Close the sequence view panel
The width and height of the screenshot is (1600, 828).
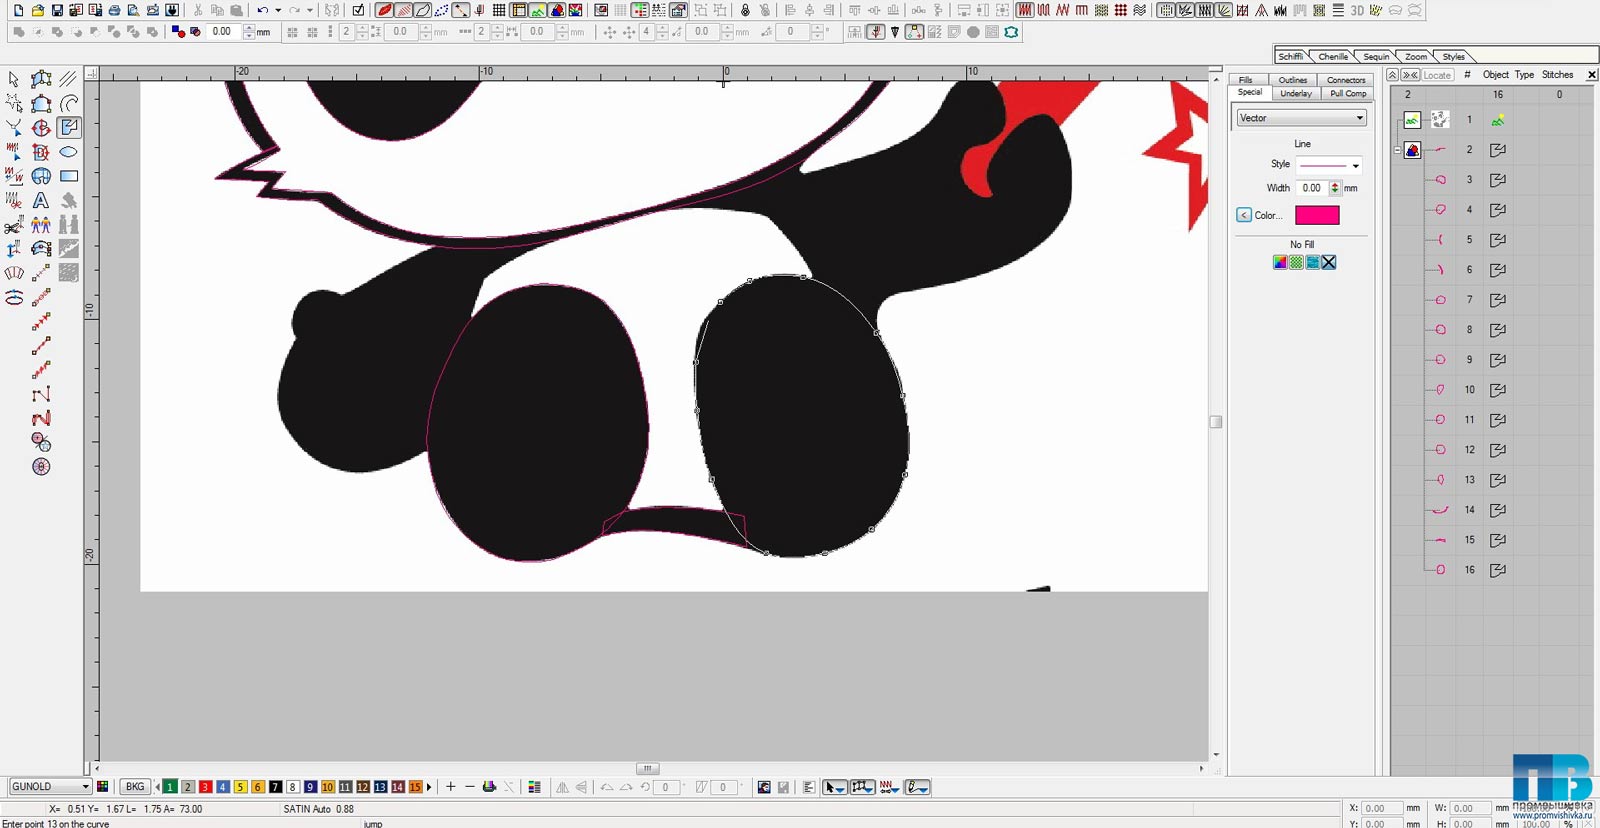point(1592,75)
